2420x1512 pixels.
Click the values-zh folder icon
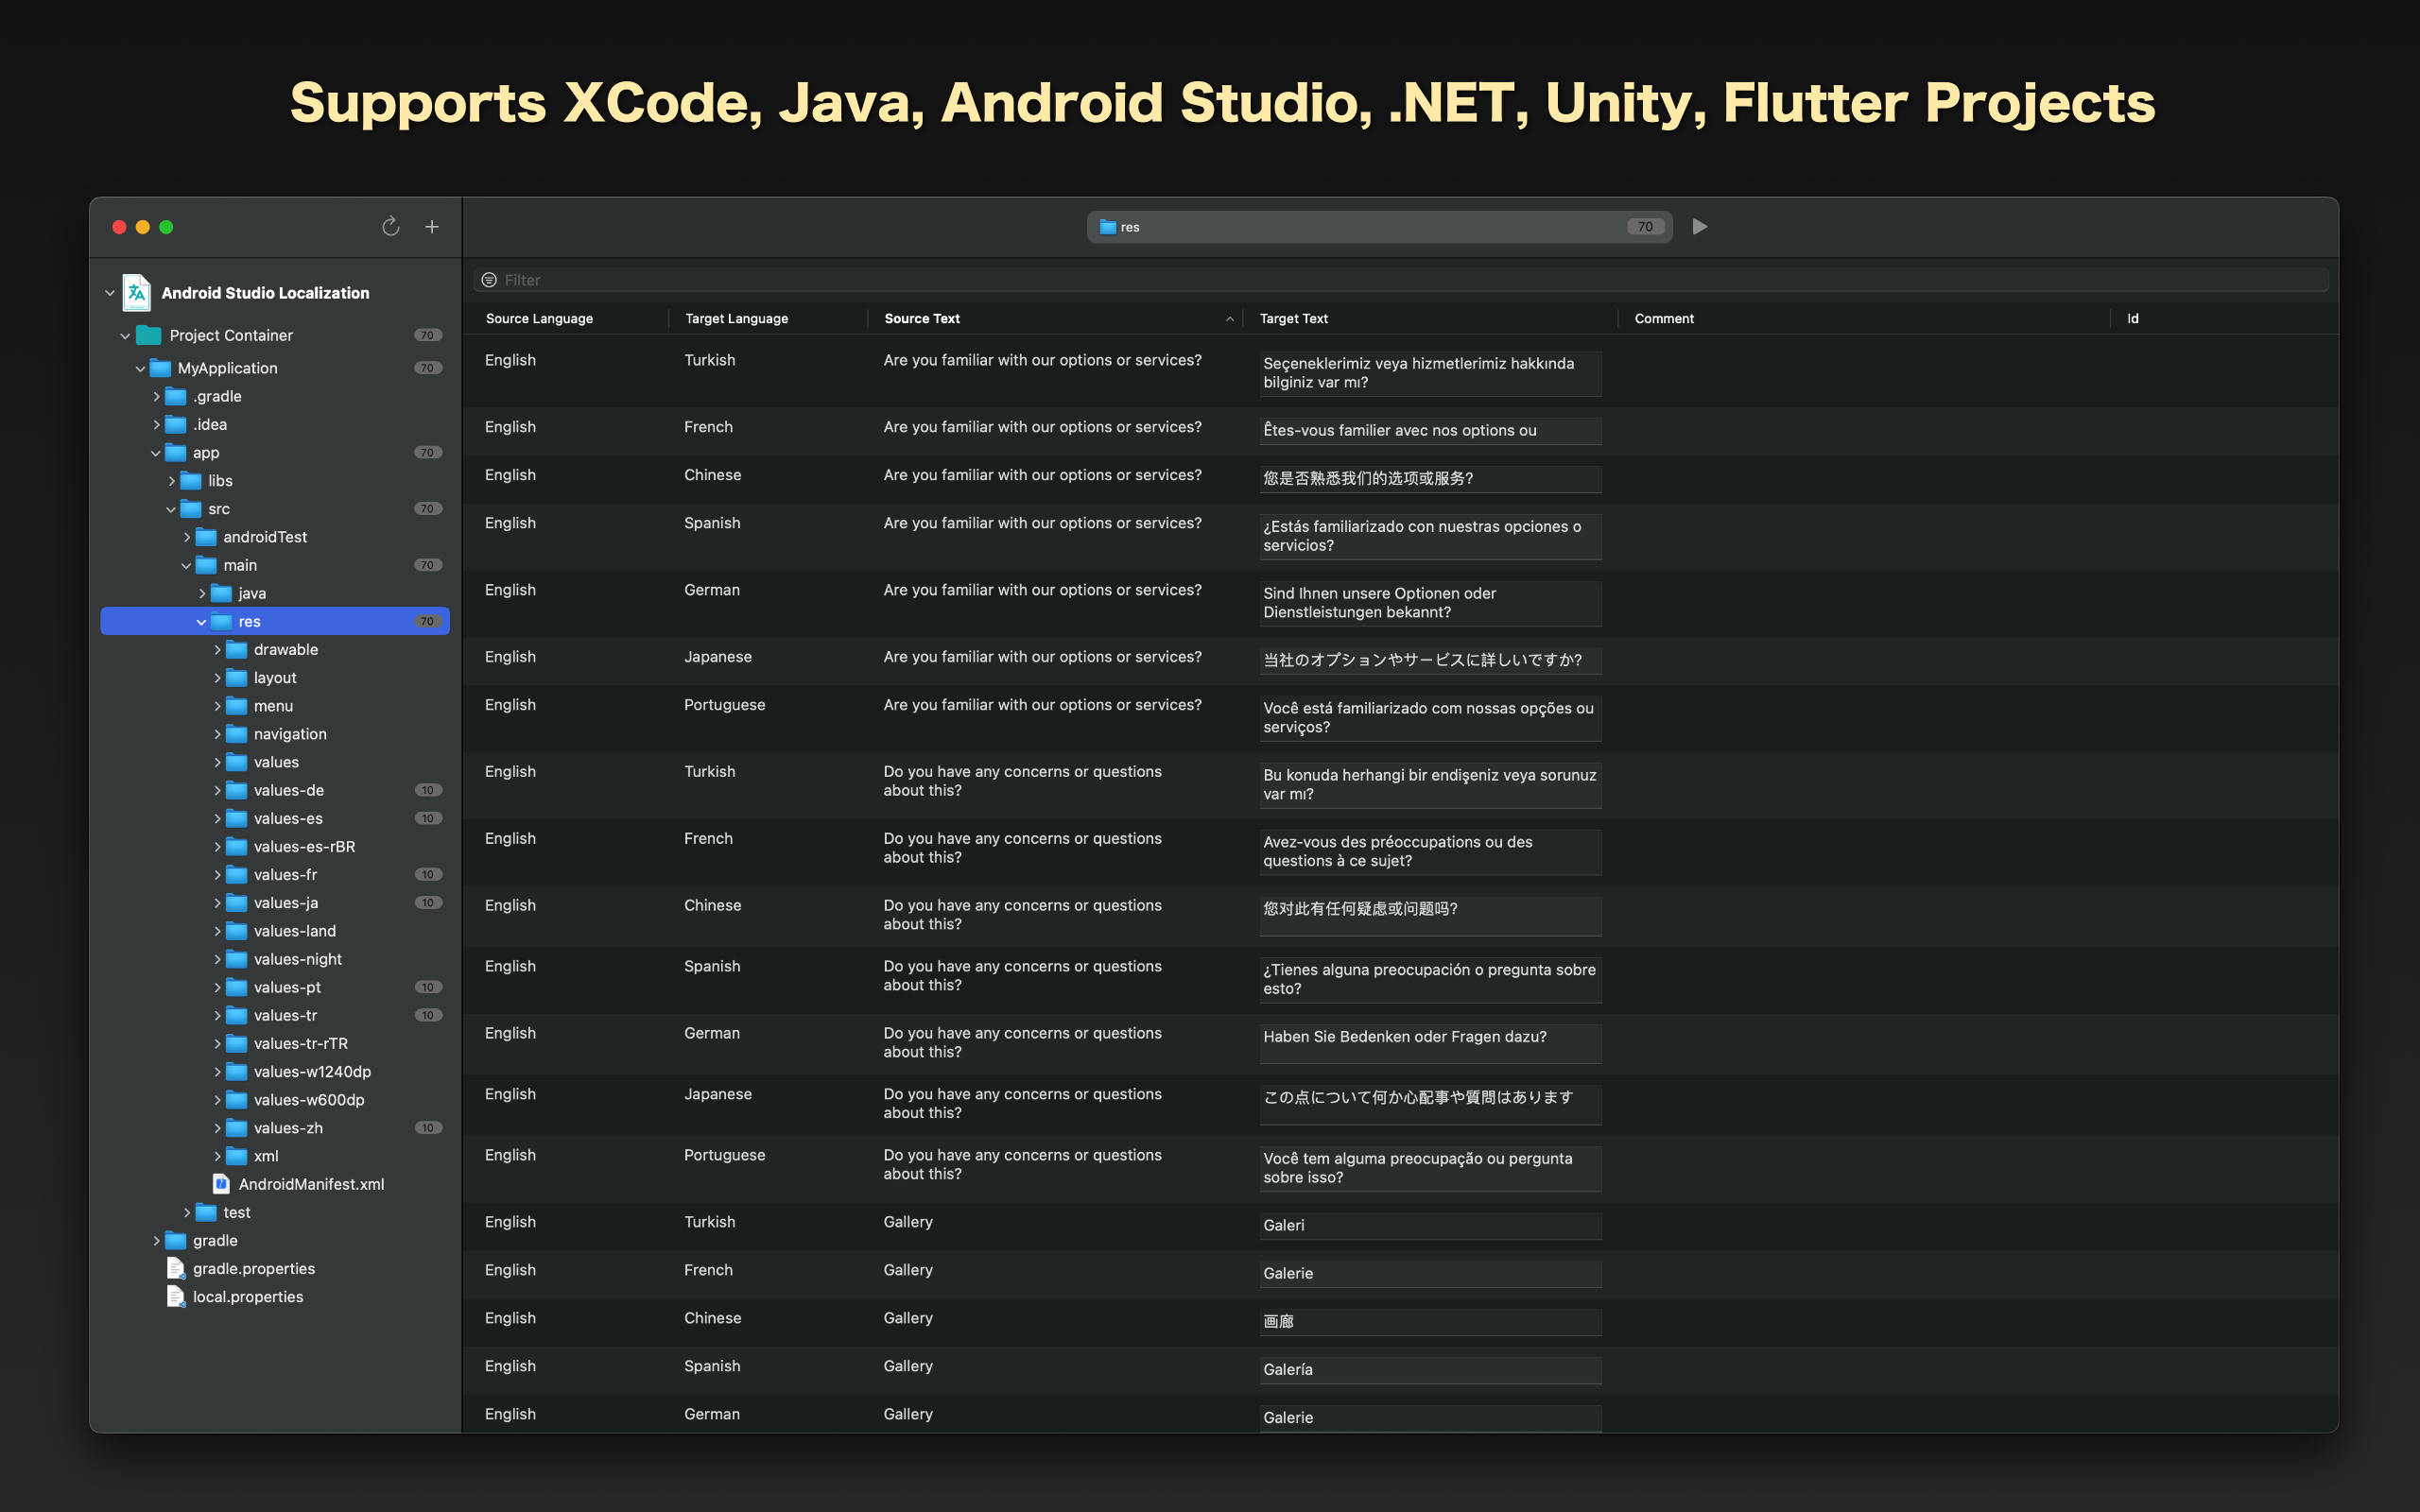click(x=237, y=1127)
